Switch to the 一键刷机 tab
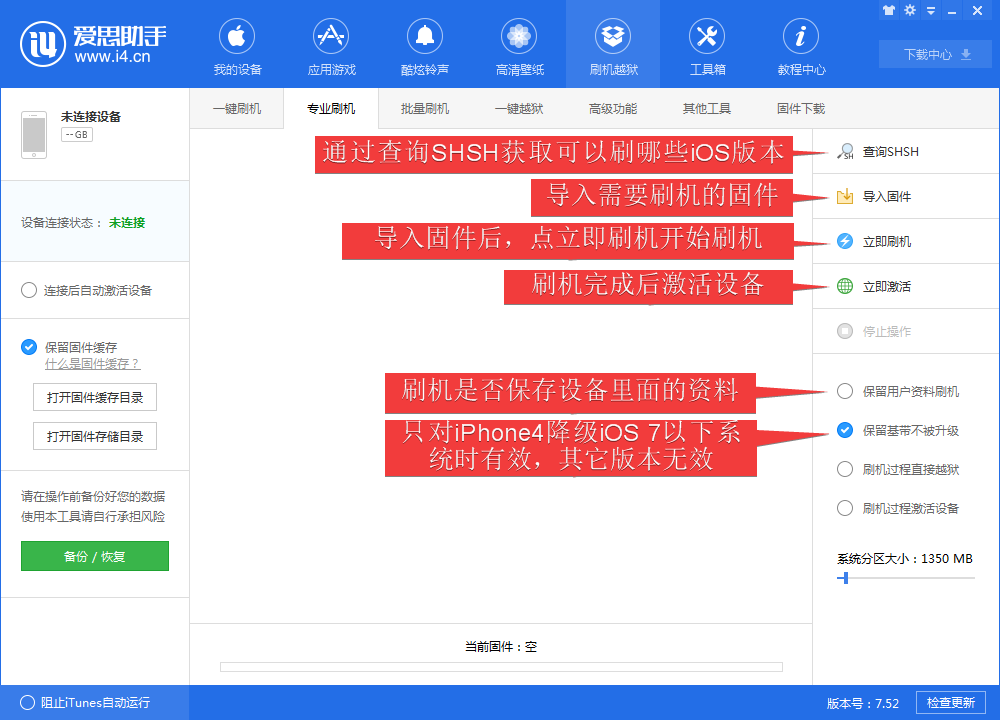Image resolution: width=1000 pixels, height=720 pixels. 237,109
